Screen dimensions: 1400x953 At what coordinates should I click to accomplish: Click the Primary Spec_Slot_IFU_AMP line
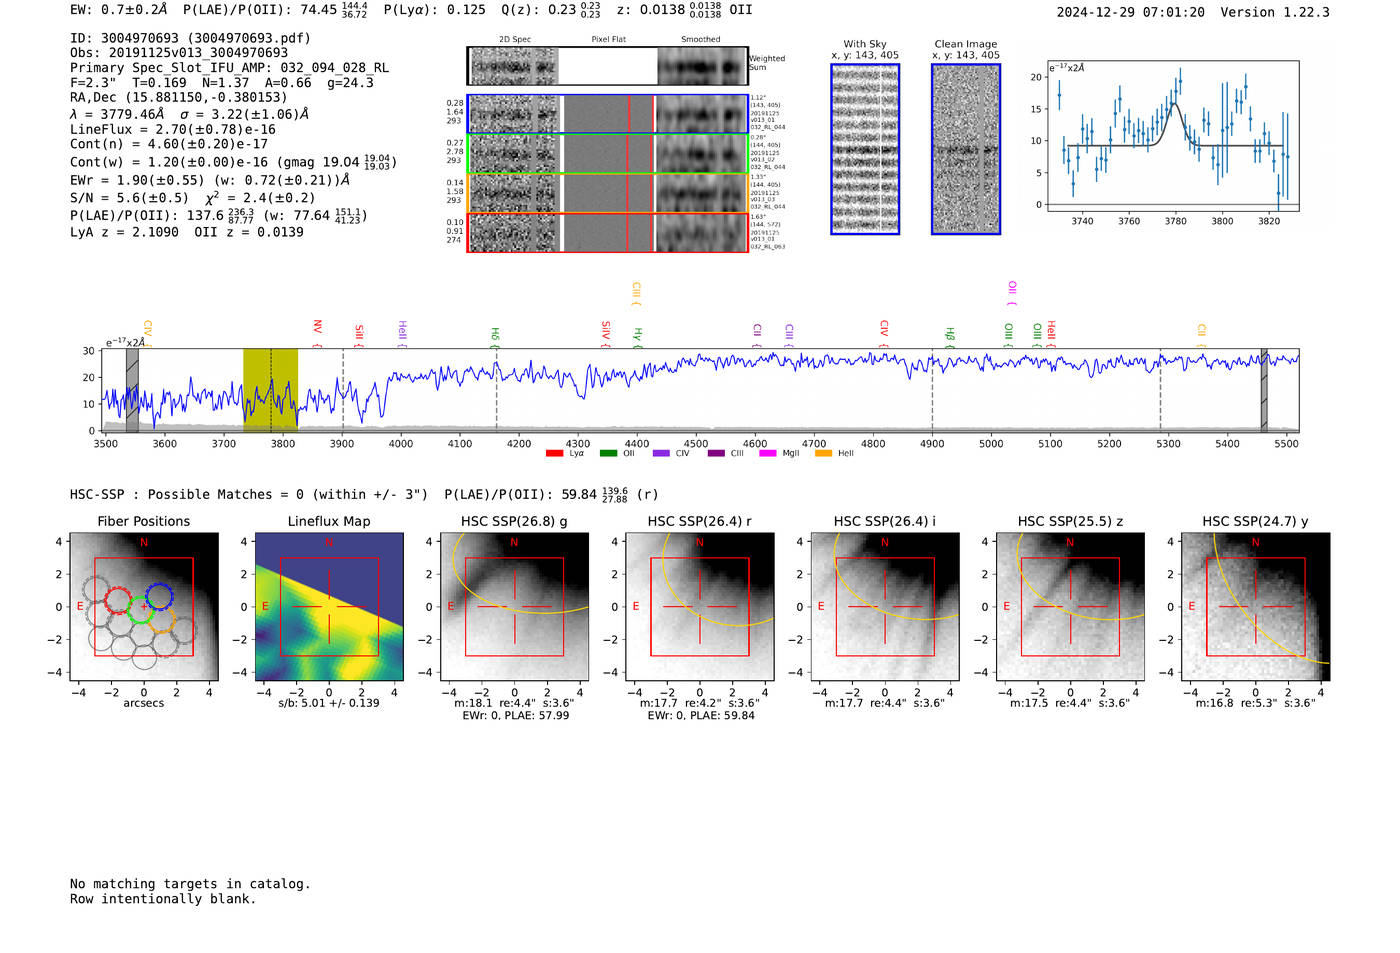tap(229, 68)
